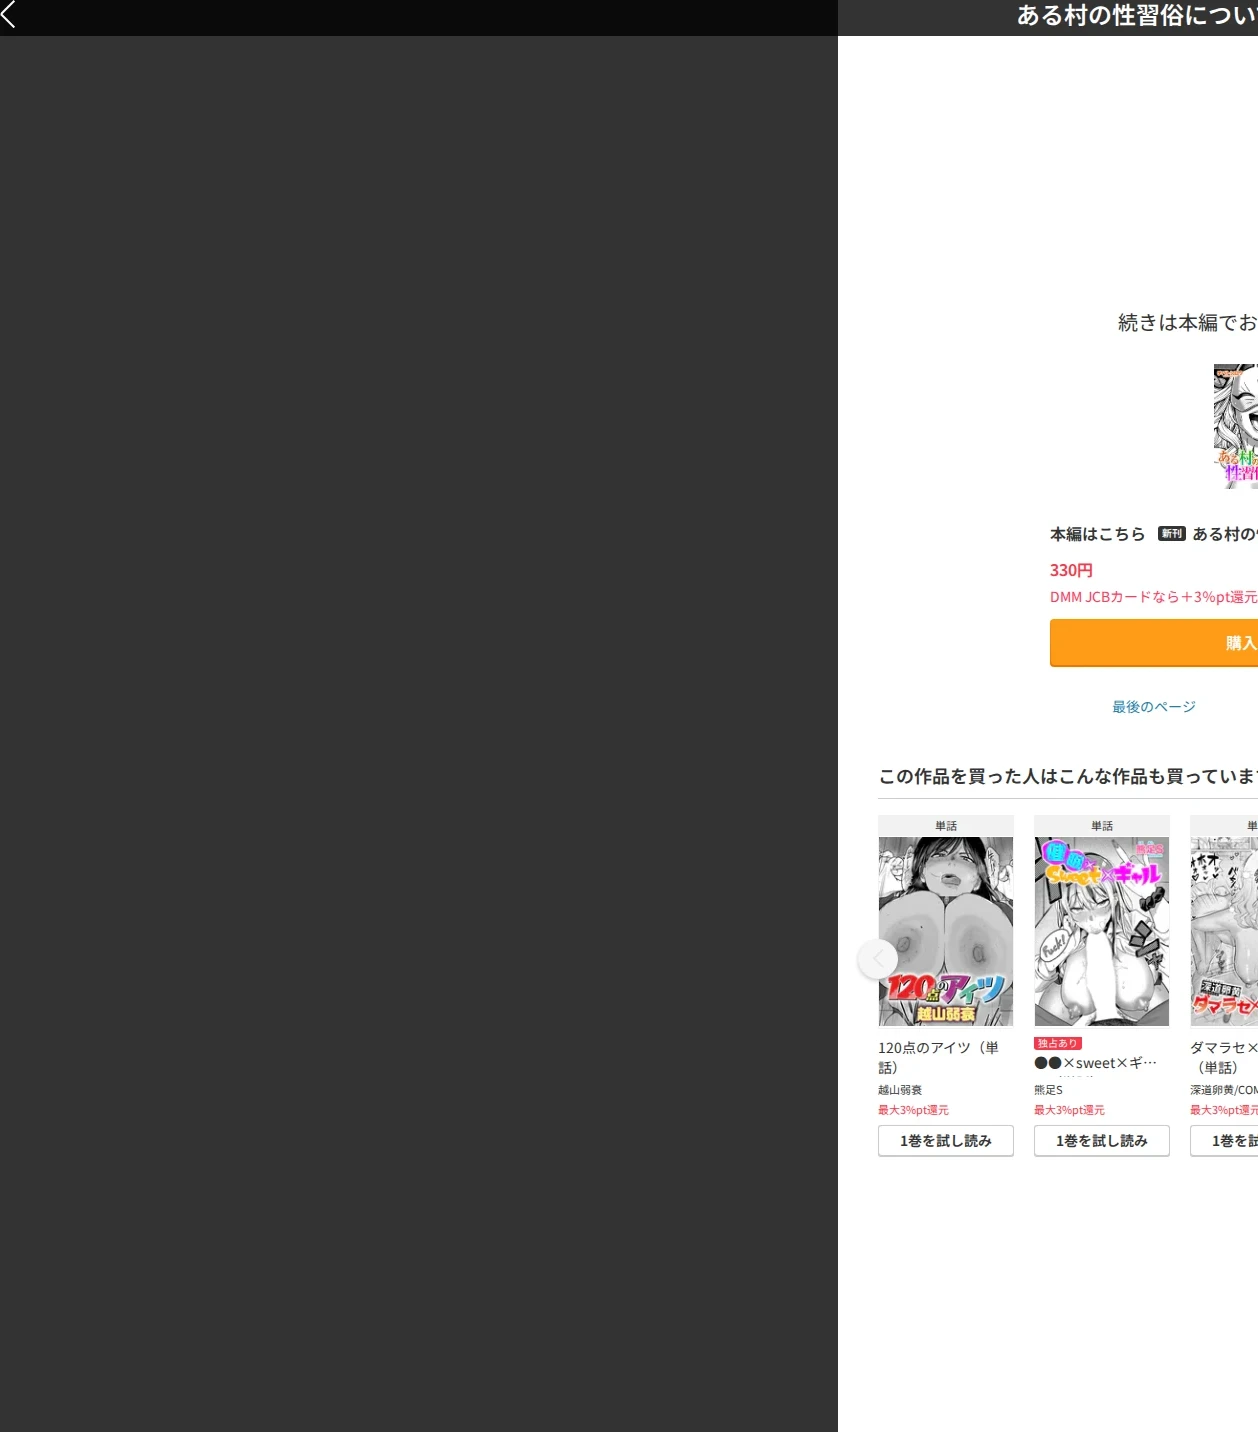
Task: Click the 120点のアイツ（単話） title link
Action: point(938,1057)
